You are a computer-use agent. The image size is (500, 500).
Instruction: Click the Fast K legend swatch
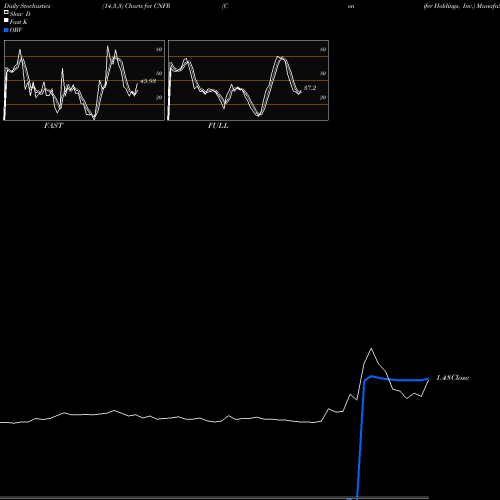pos(6,21)
